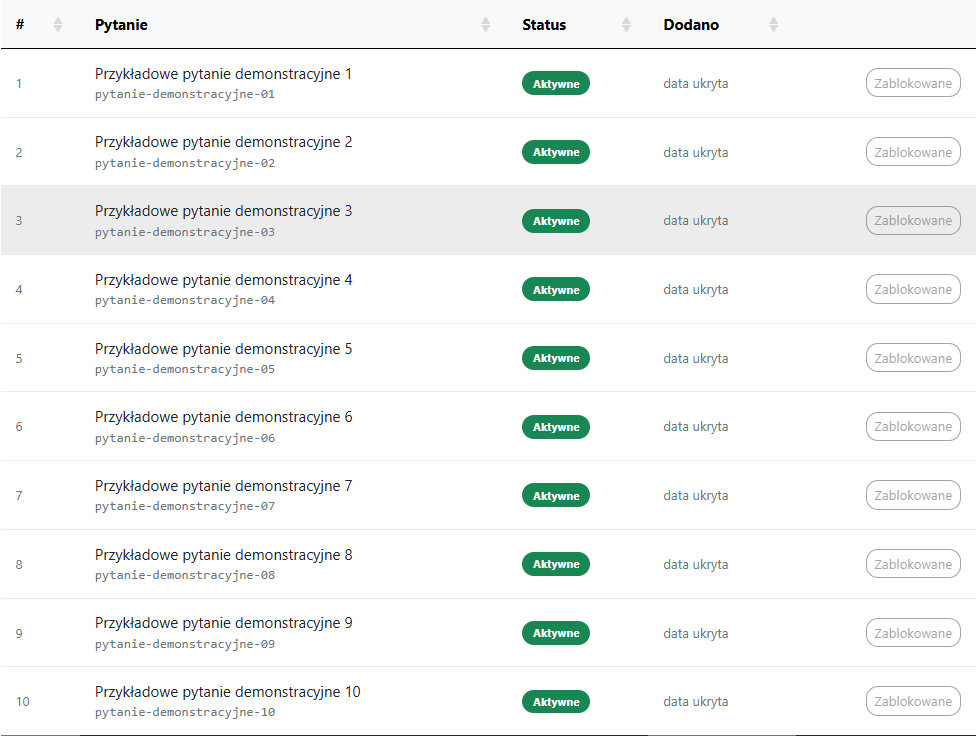This screenshot has height=736, width=976.
Task: Click the Pytanie column header
Action: (121, 25)
